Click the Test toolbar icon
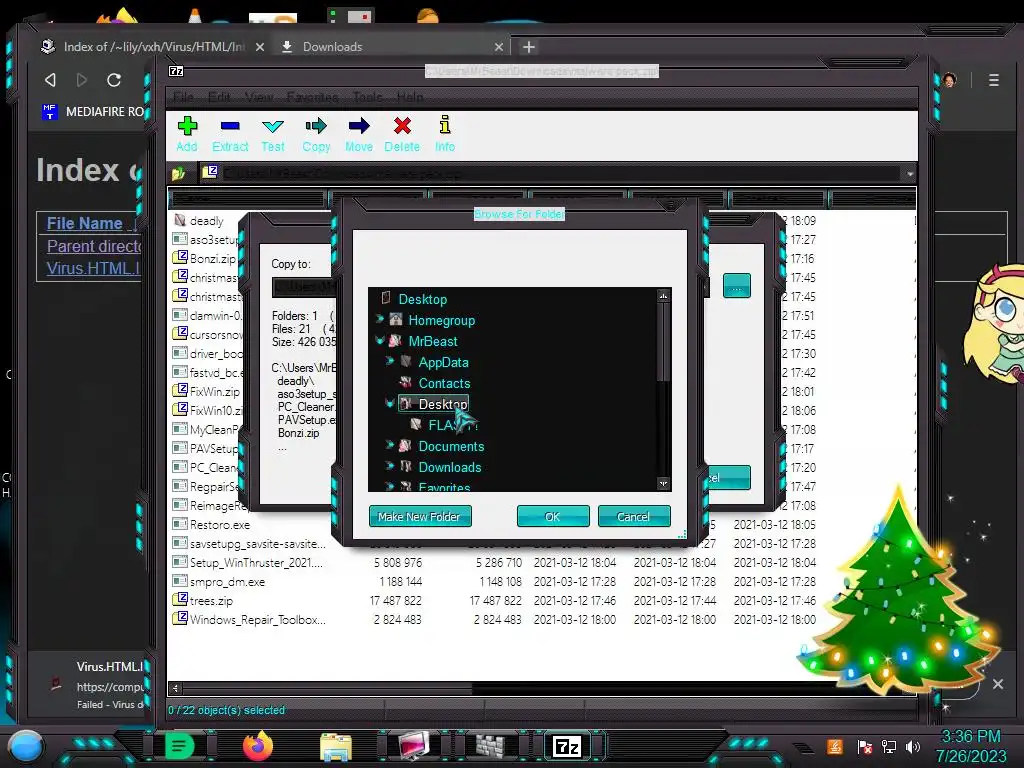The height and width of the screenshot is (768, 1024). 272,135
